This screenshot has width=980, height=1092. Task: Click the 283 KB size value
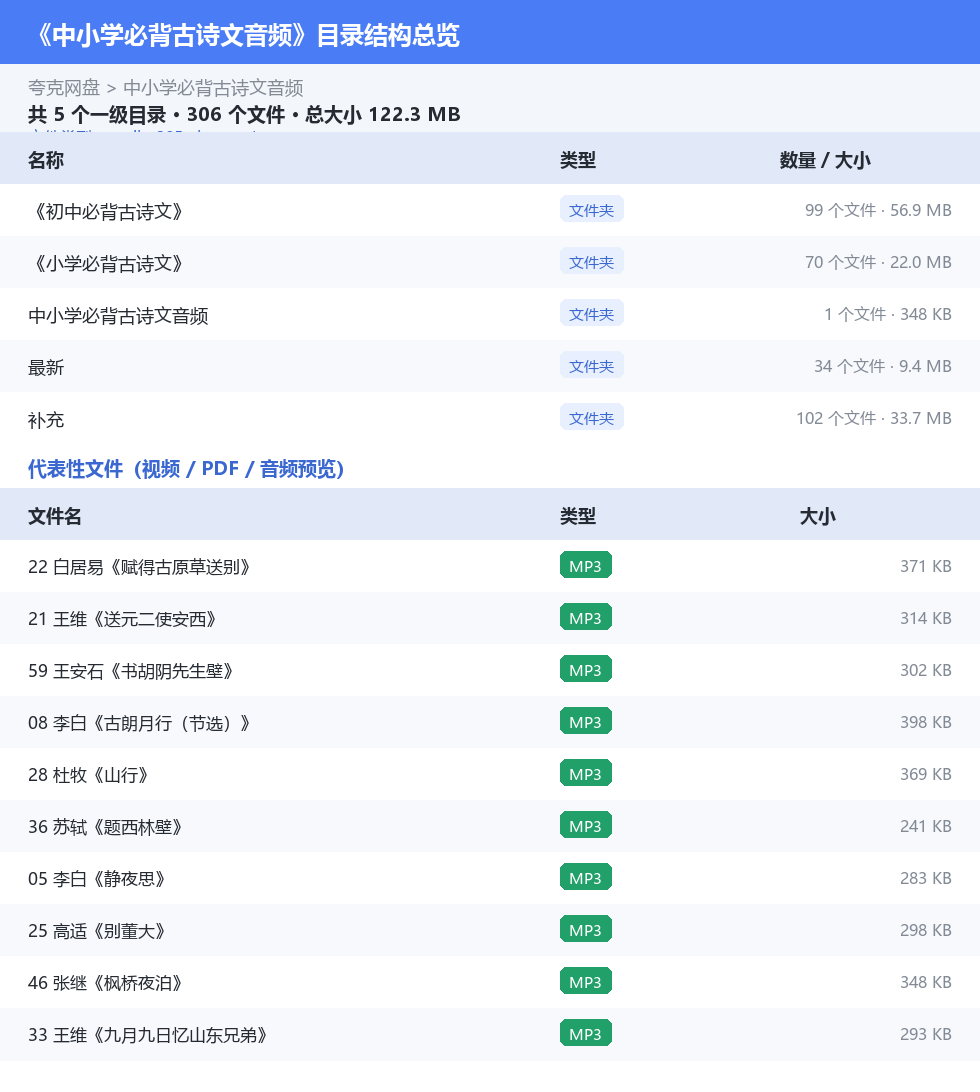coord(926,878)
